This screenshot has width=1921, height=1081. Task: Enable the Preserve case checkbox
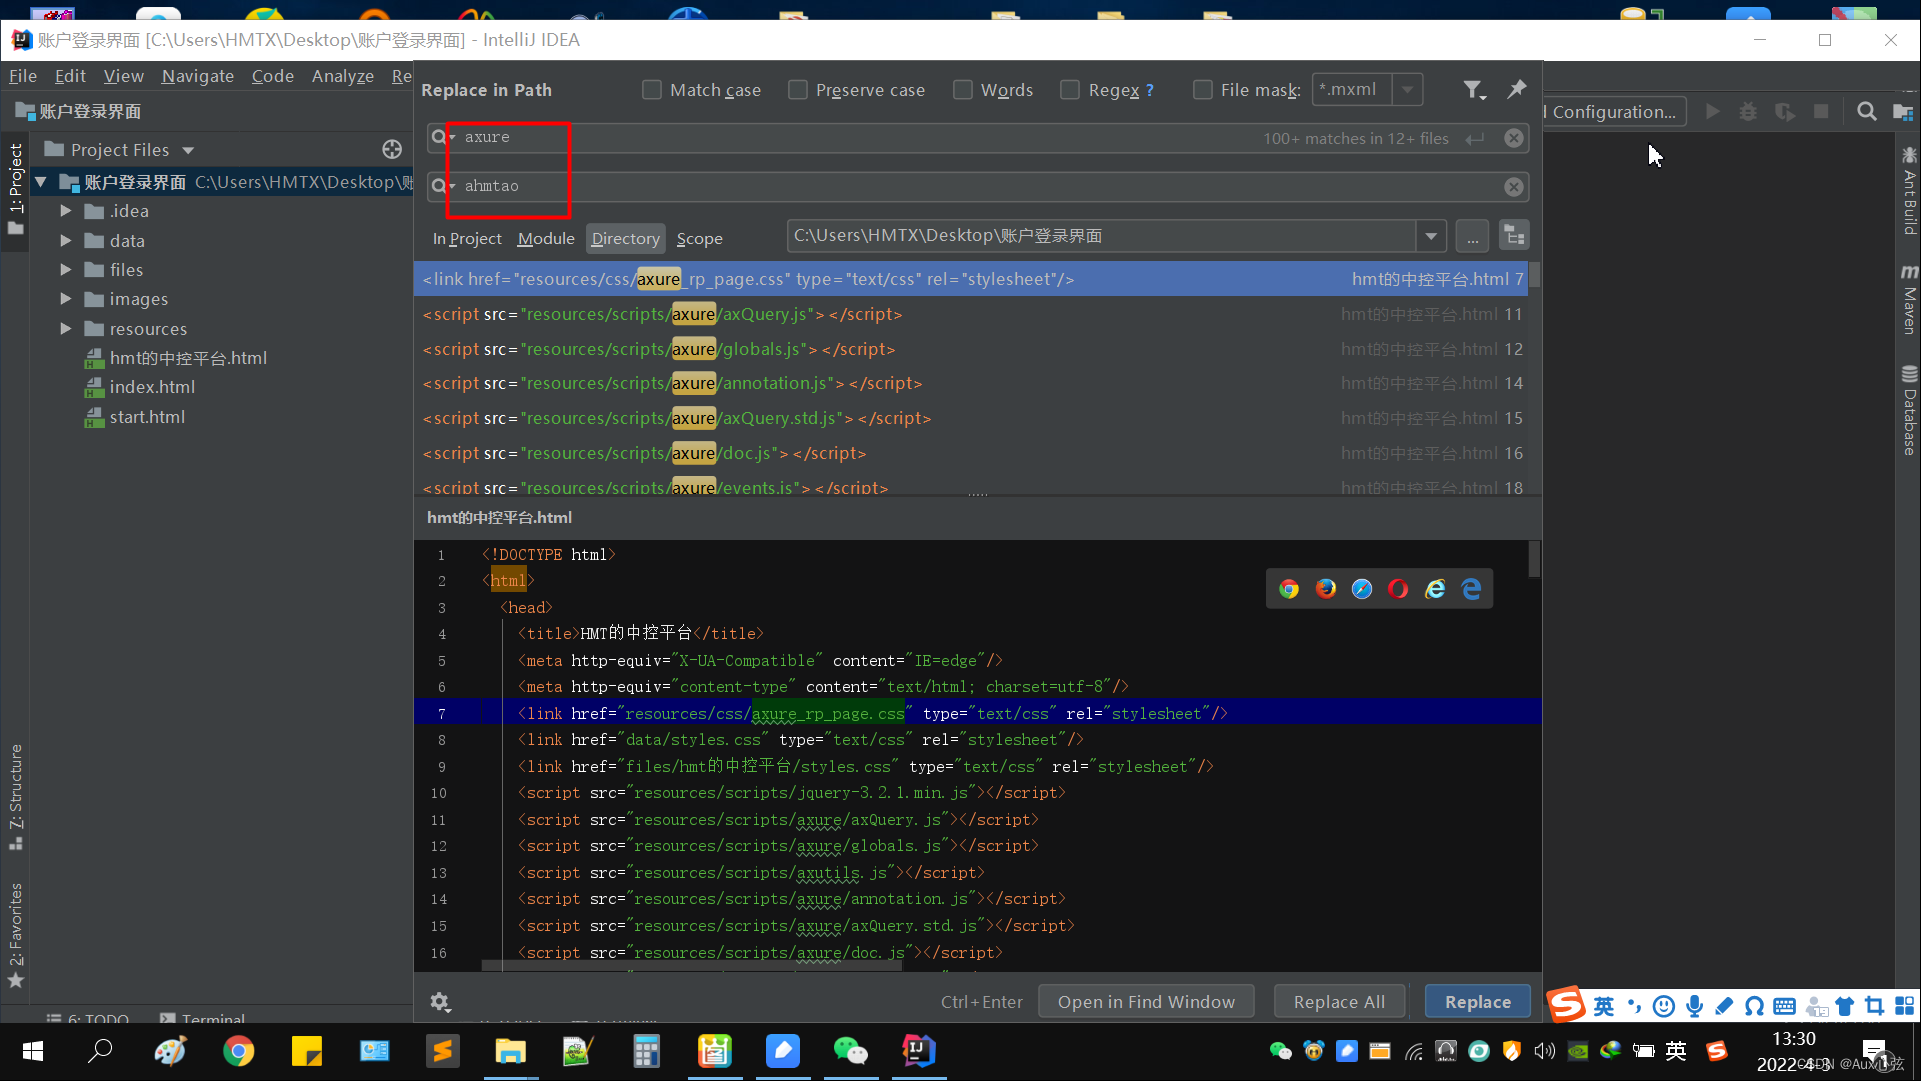(798, 90)
